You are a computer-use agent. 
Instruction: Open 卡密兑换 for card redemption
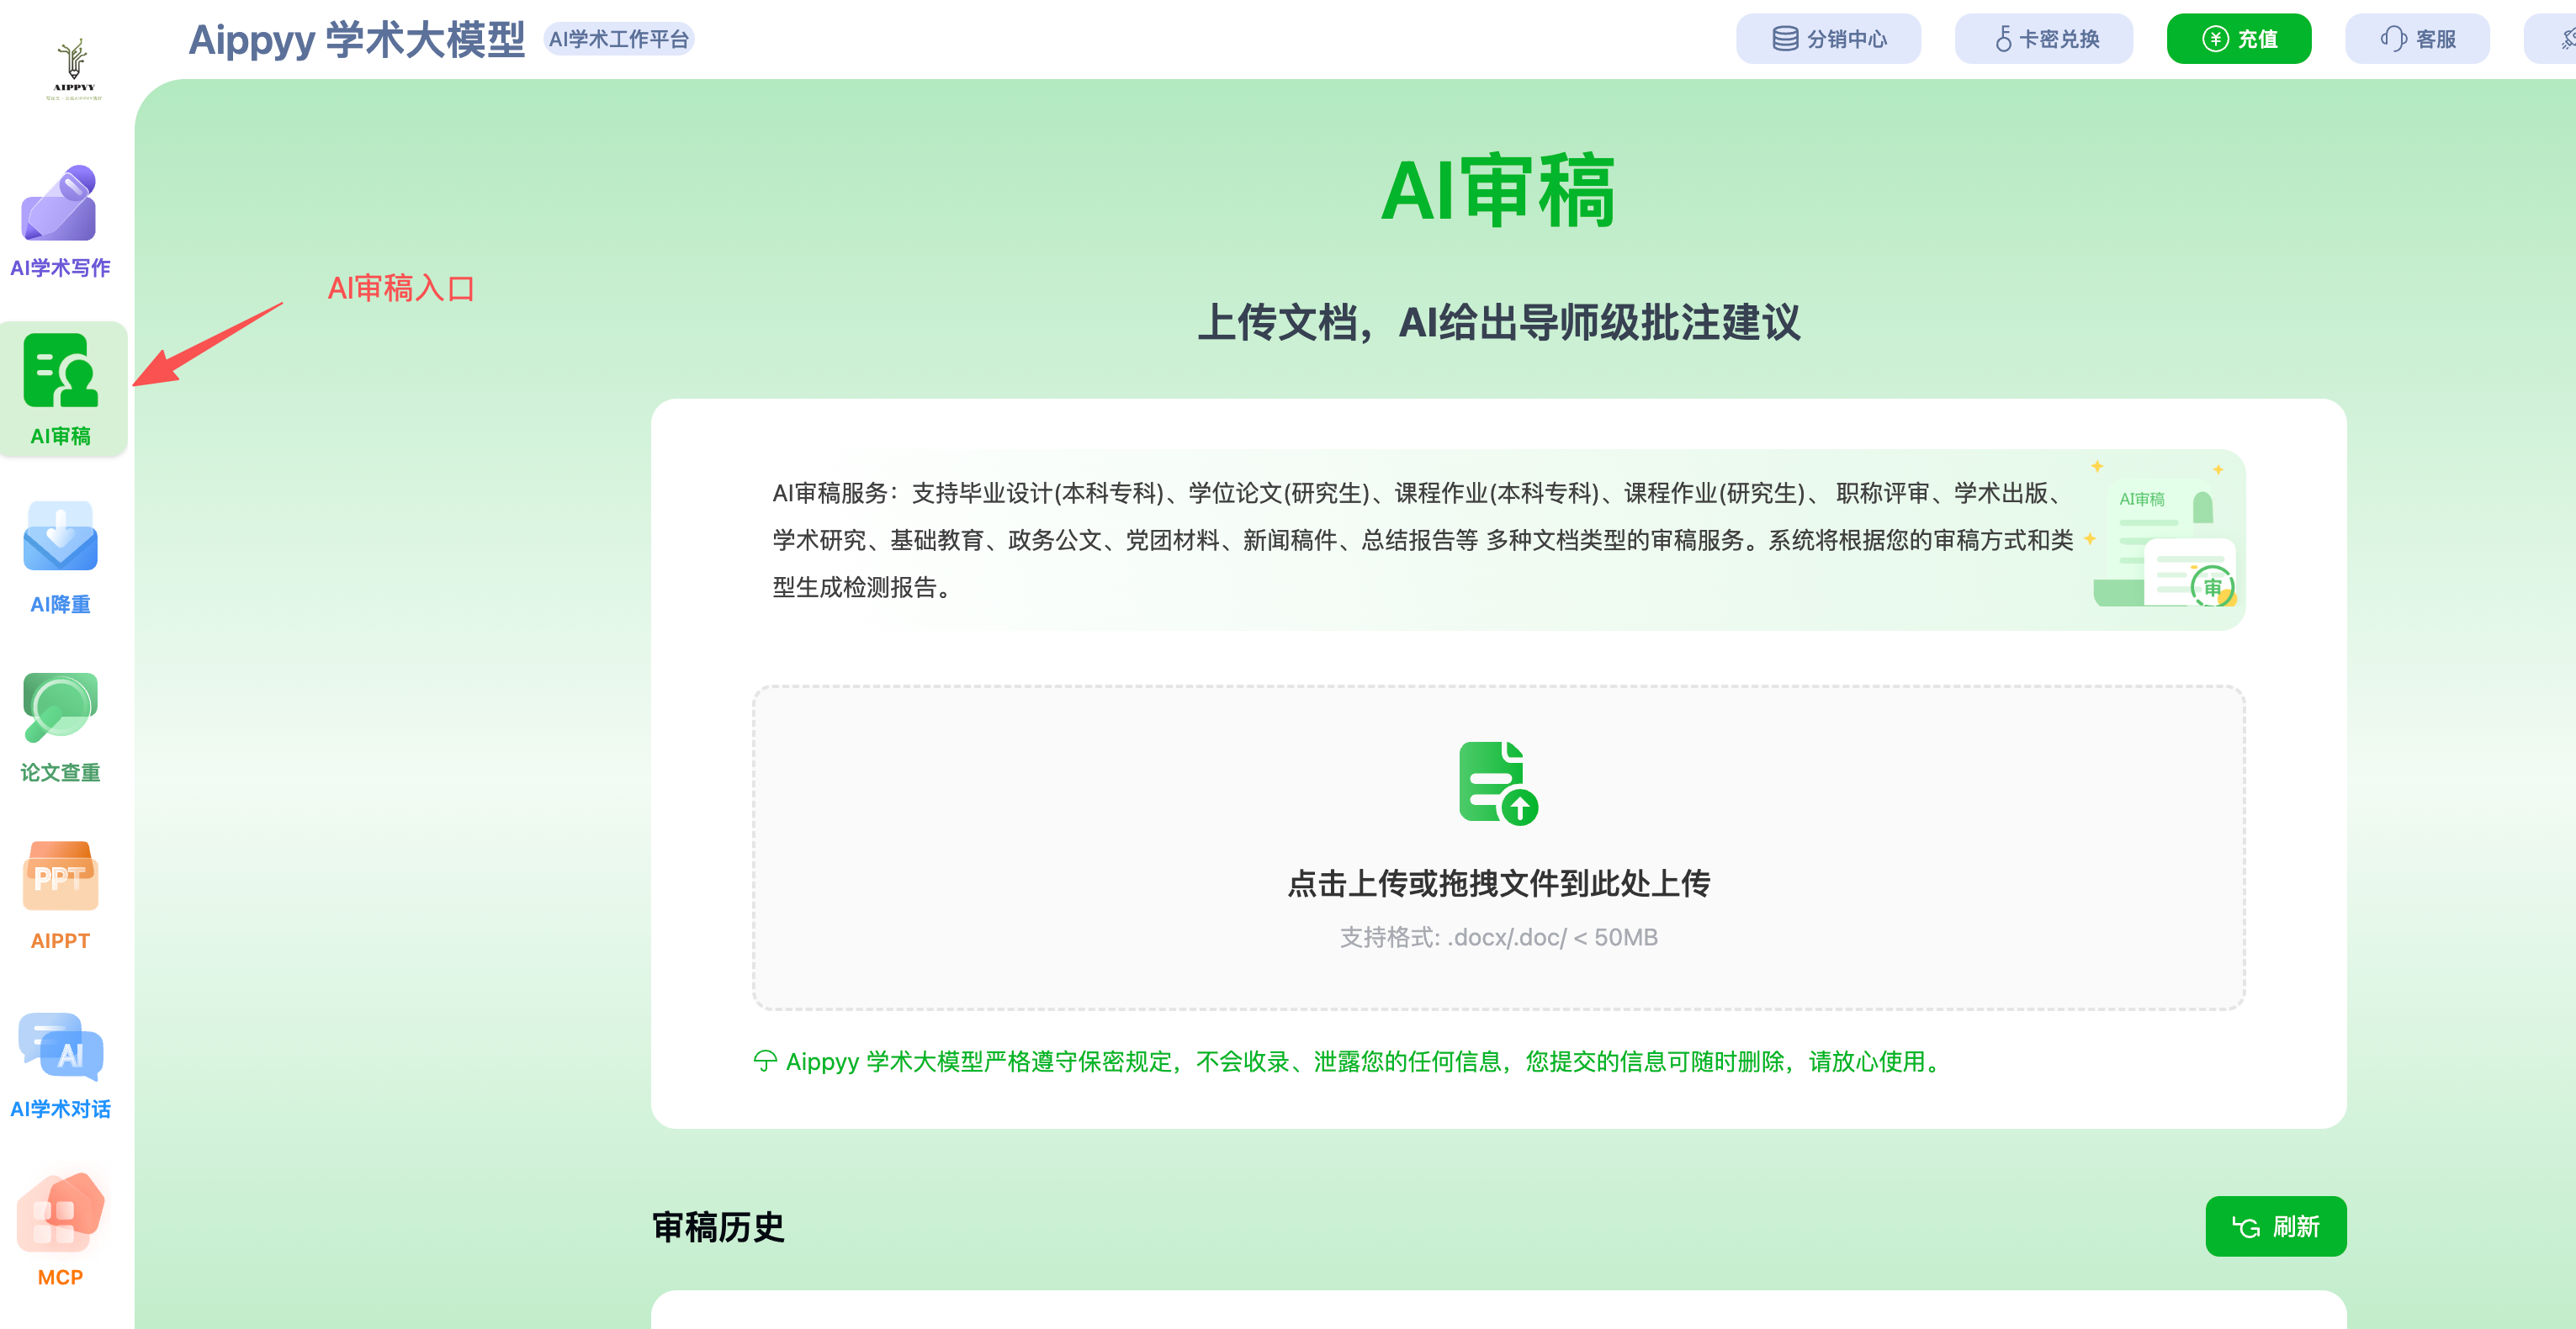point(2043,38)
